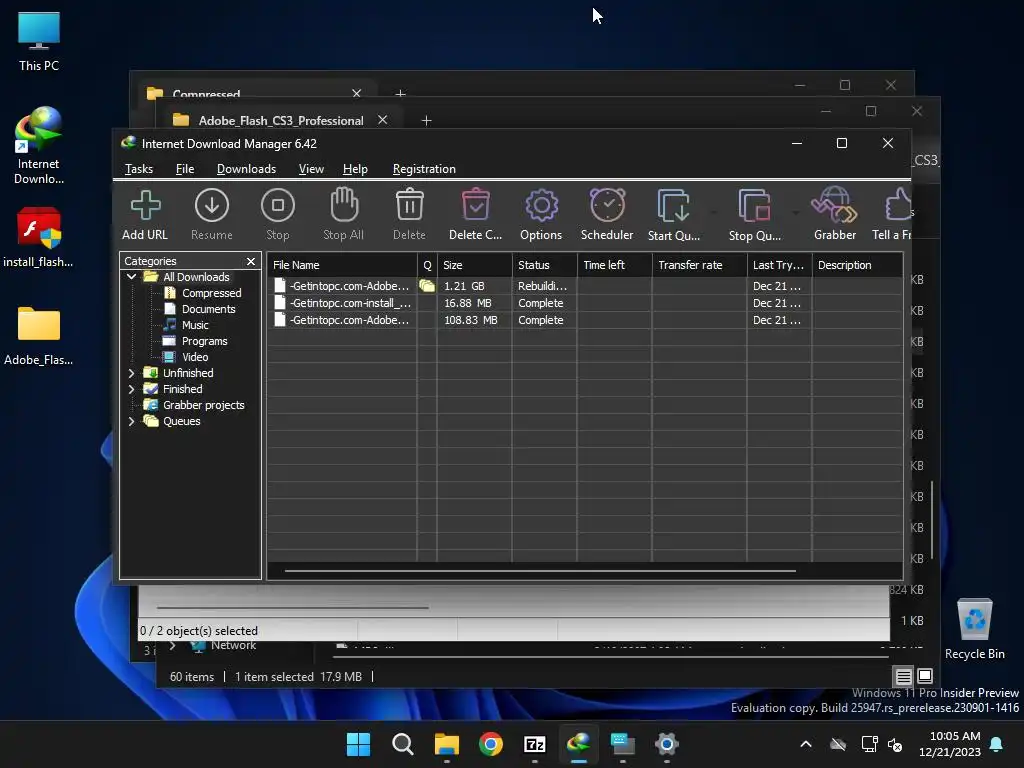
Task: Open the notification bell
Action: (x=997, y=744)
